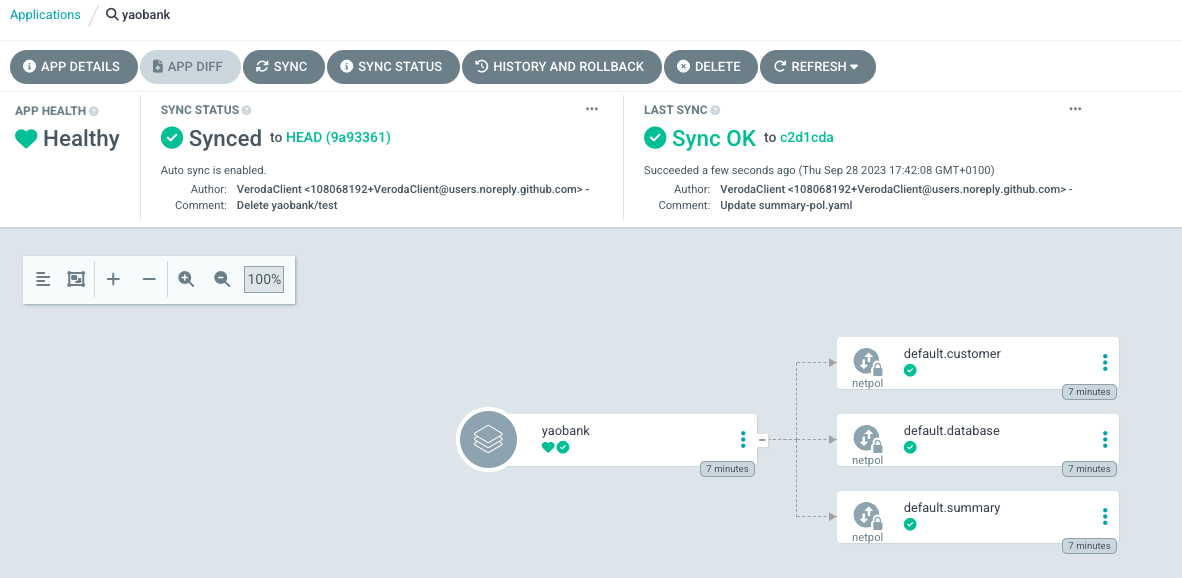Select the default.database netpol node
The width and height of the screenshot is (1182, 578).
coord(978,440)
